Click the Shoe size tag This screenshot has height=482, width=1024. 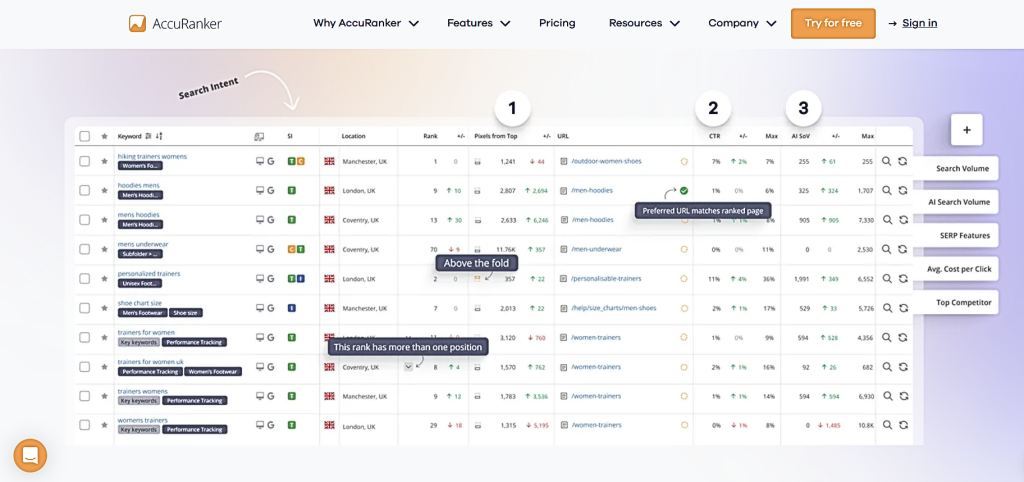click(x=185, y=313)
